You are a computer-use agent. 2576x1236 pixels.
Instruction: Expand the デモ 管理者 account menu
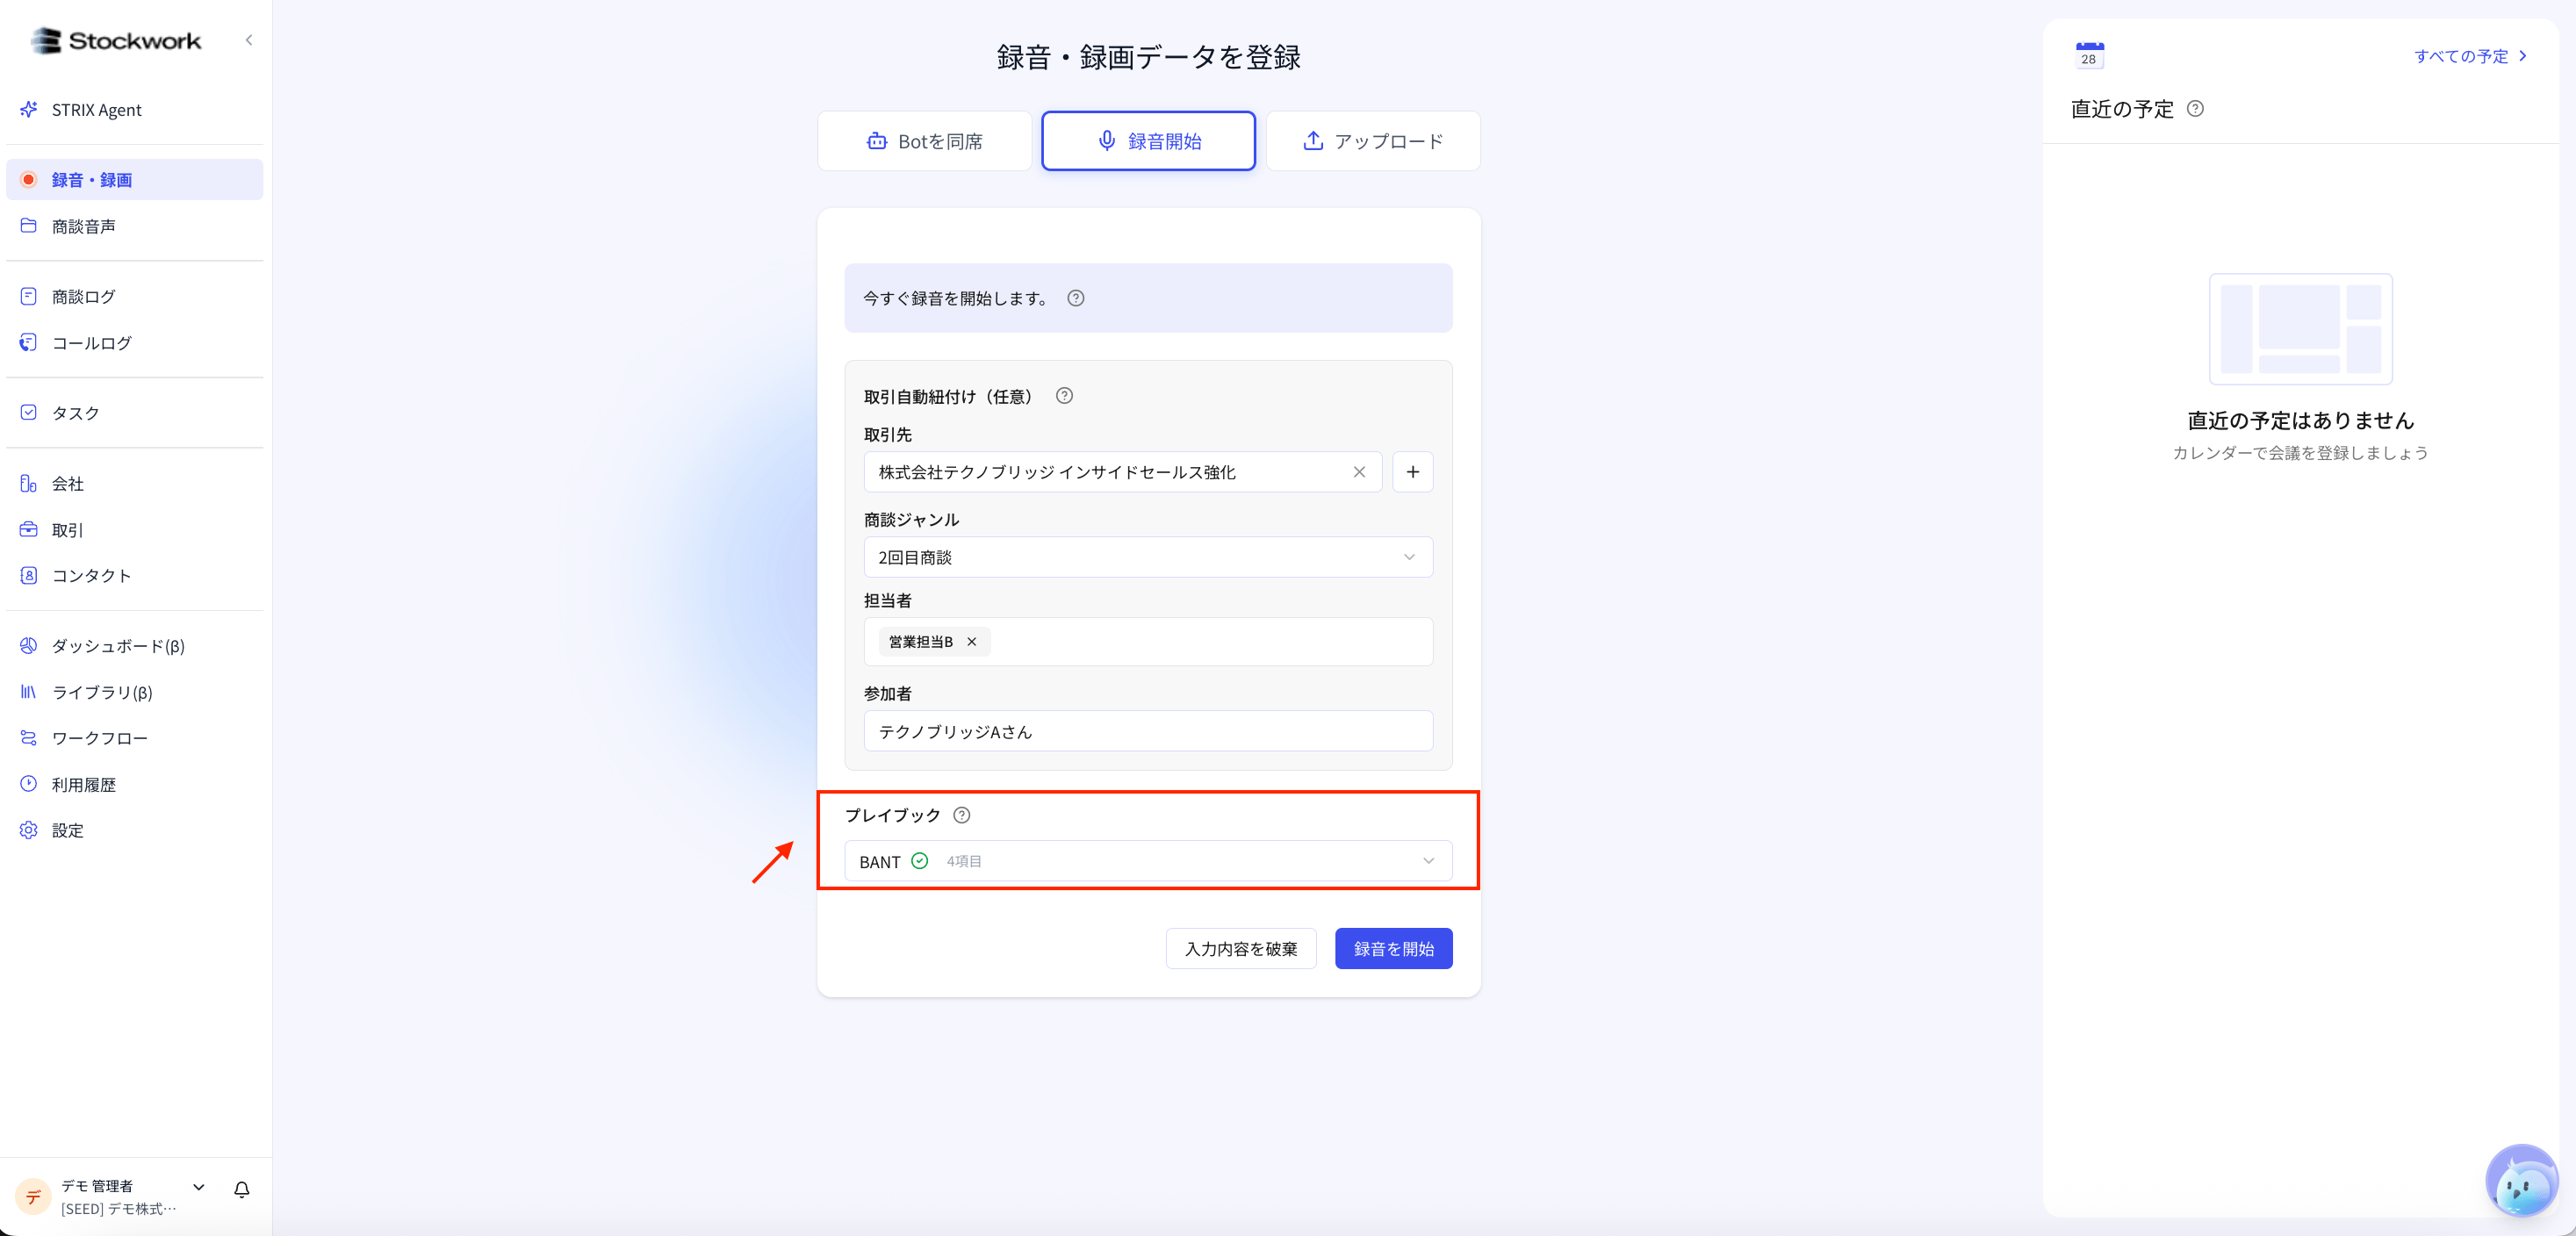[199, 1187]
